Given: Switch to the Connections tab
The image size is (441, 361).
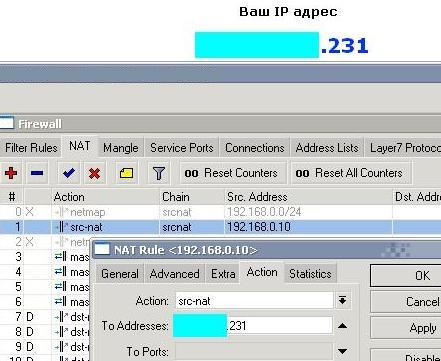Looking at the screenshot, I should click(255, 148).
